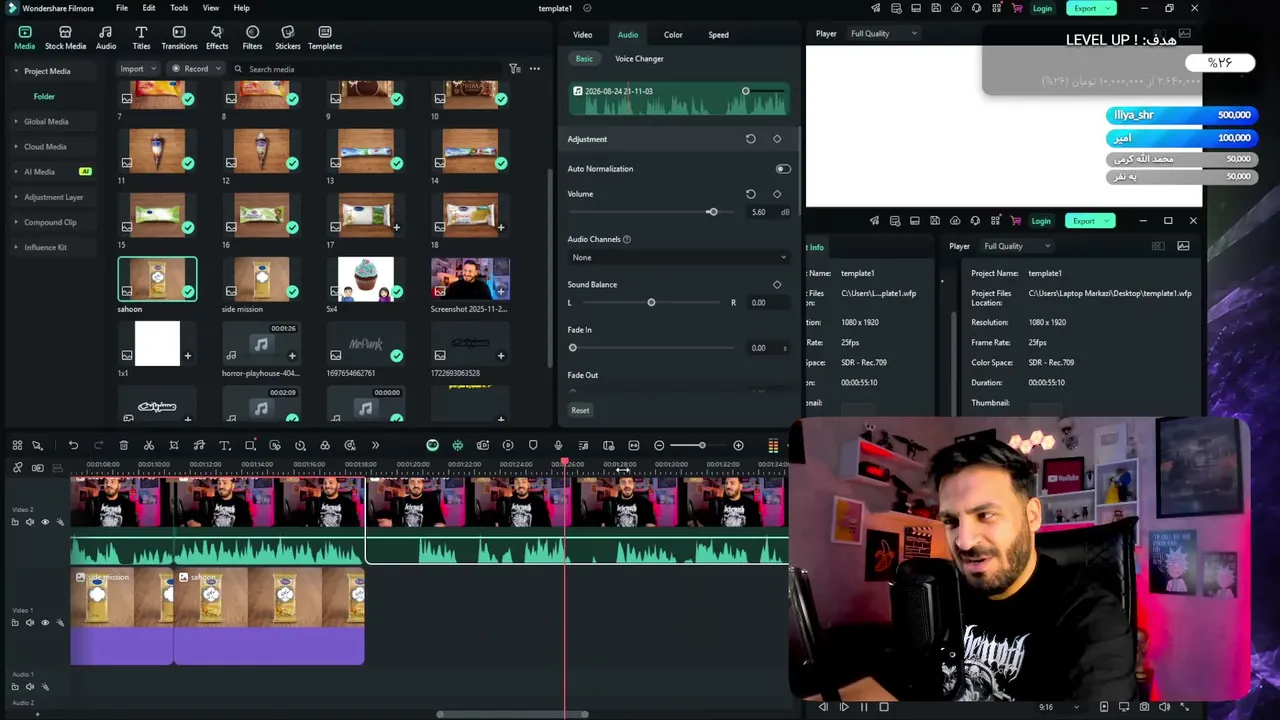The width and height of the screenshot is (1280, 720).
Task: Open the Filters library tab
Action: 252,38
